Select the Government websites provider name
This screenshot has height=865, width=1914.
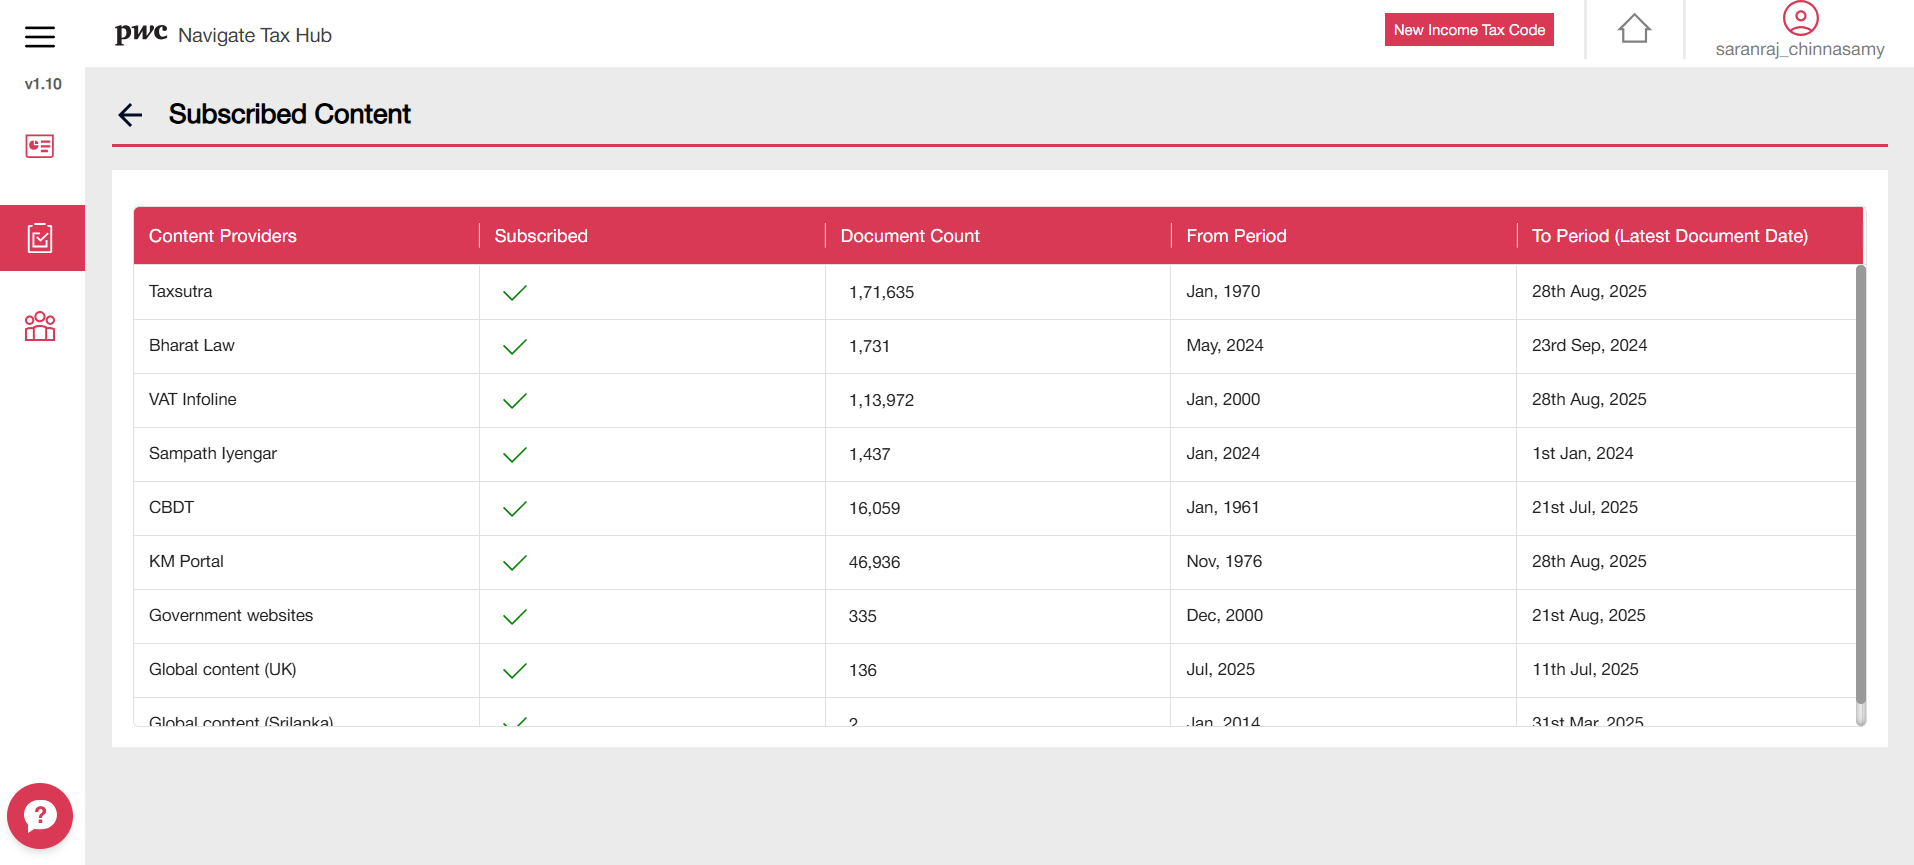pyautogui.click(x=231, y=615)
